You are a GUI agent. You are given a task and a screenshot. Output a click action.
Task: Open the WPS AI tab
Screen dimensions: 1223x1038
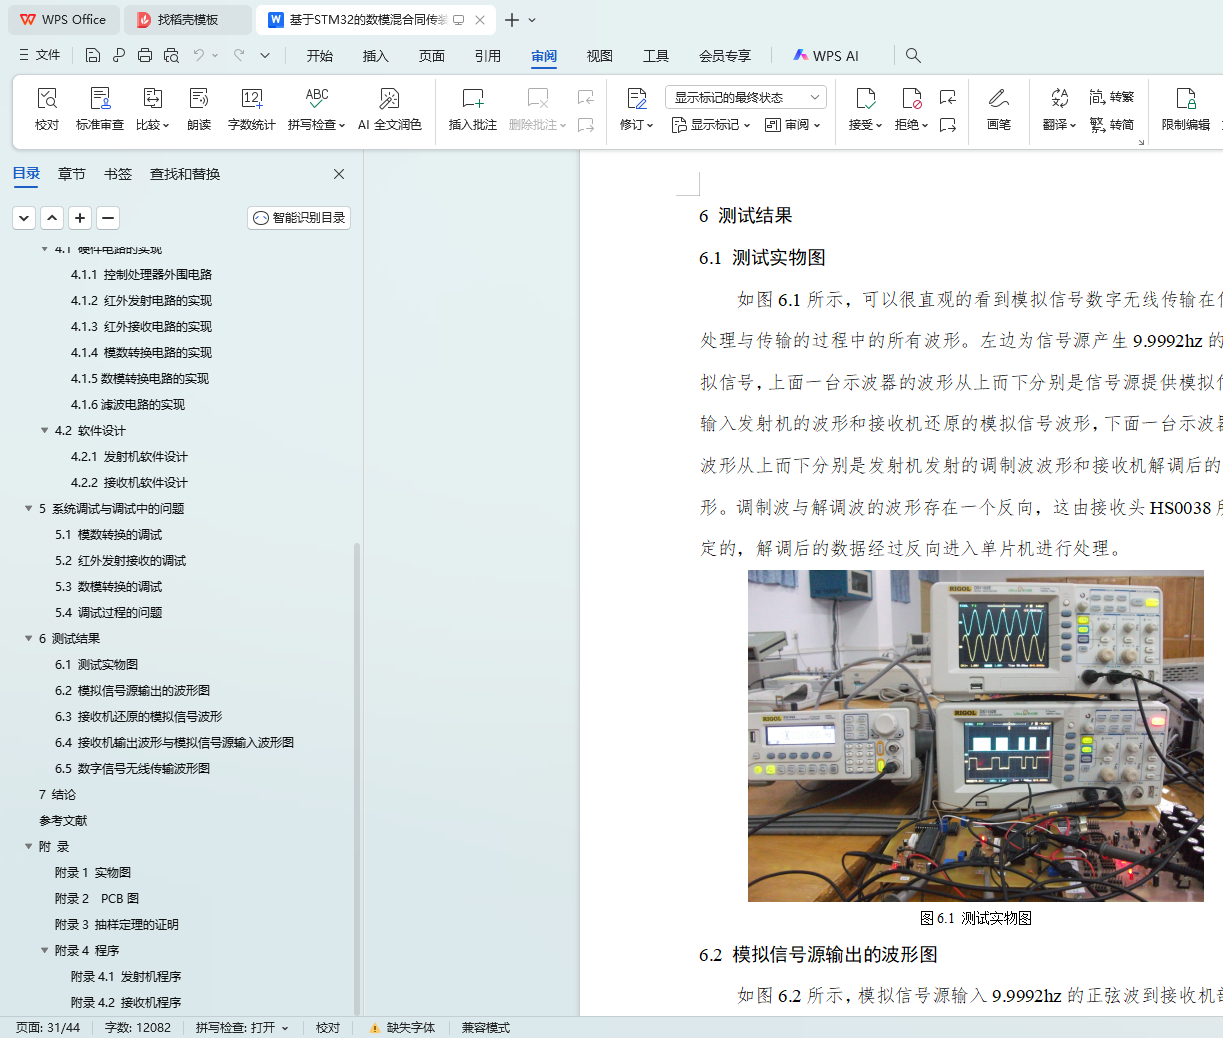826,56
